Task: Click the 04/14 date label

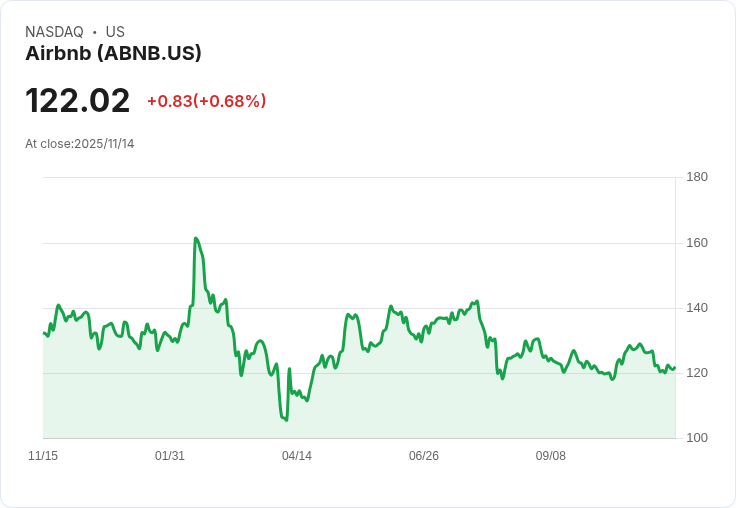Action: 297,456
